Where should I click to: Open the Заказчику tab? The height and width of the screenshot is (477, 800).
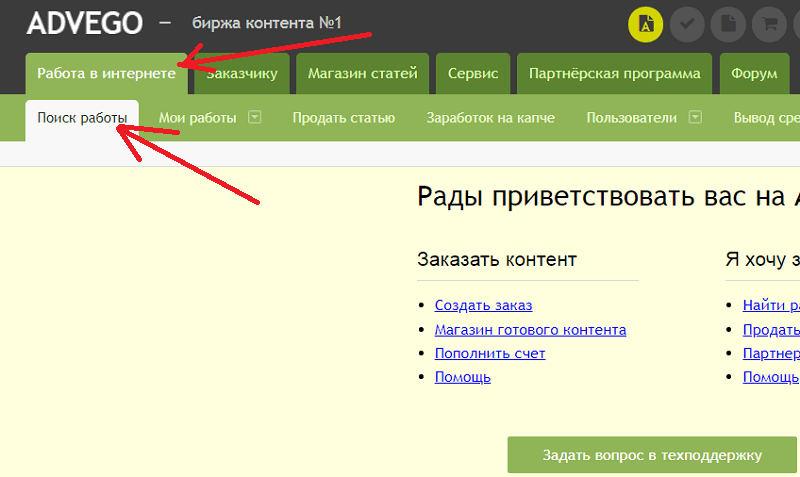coord(242,73)
